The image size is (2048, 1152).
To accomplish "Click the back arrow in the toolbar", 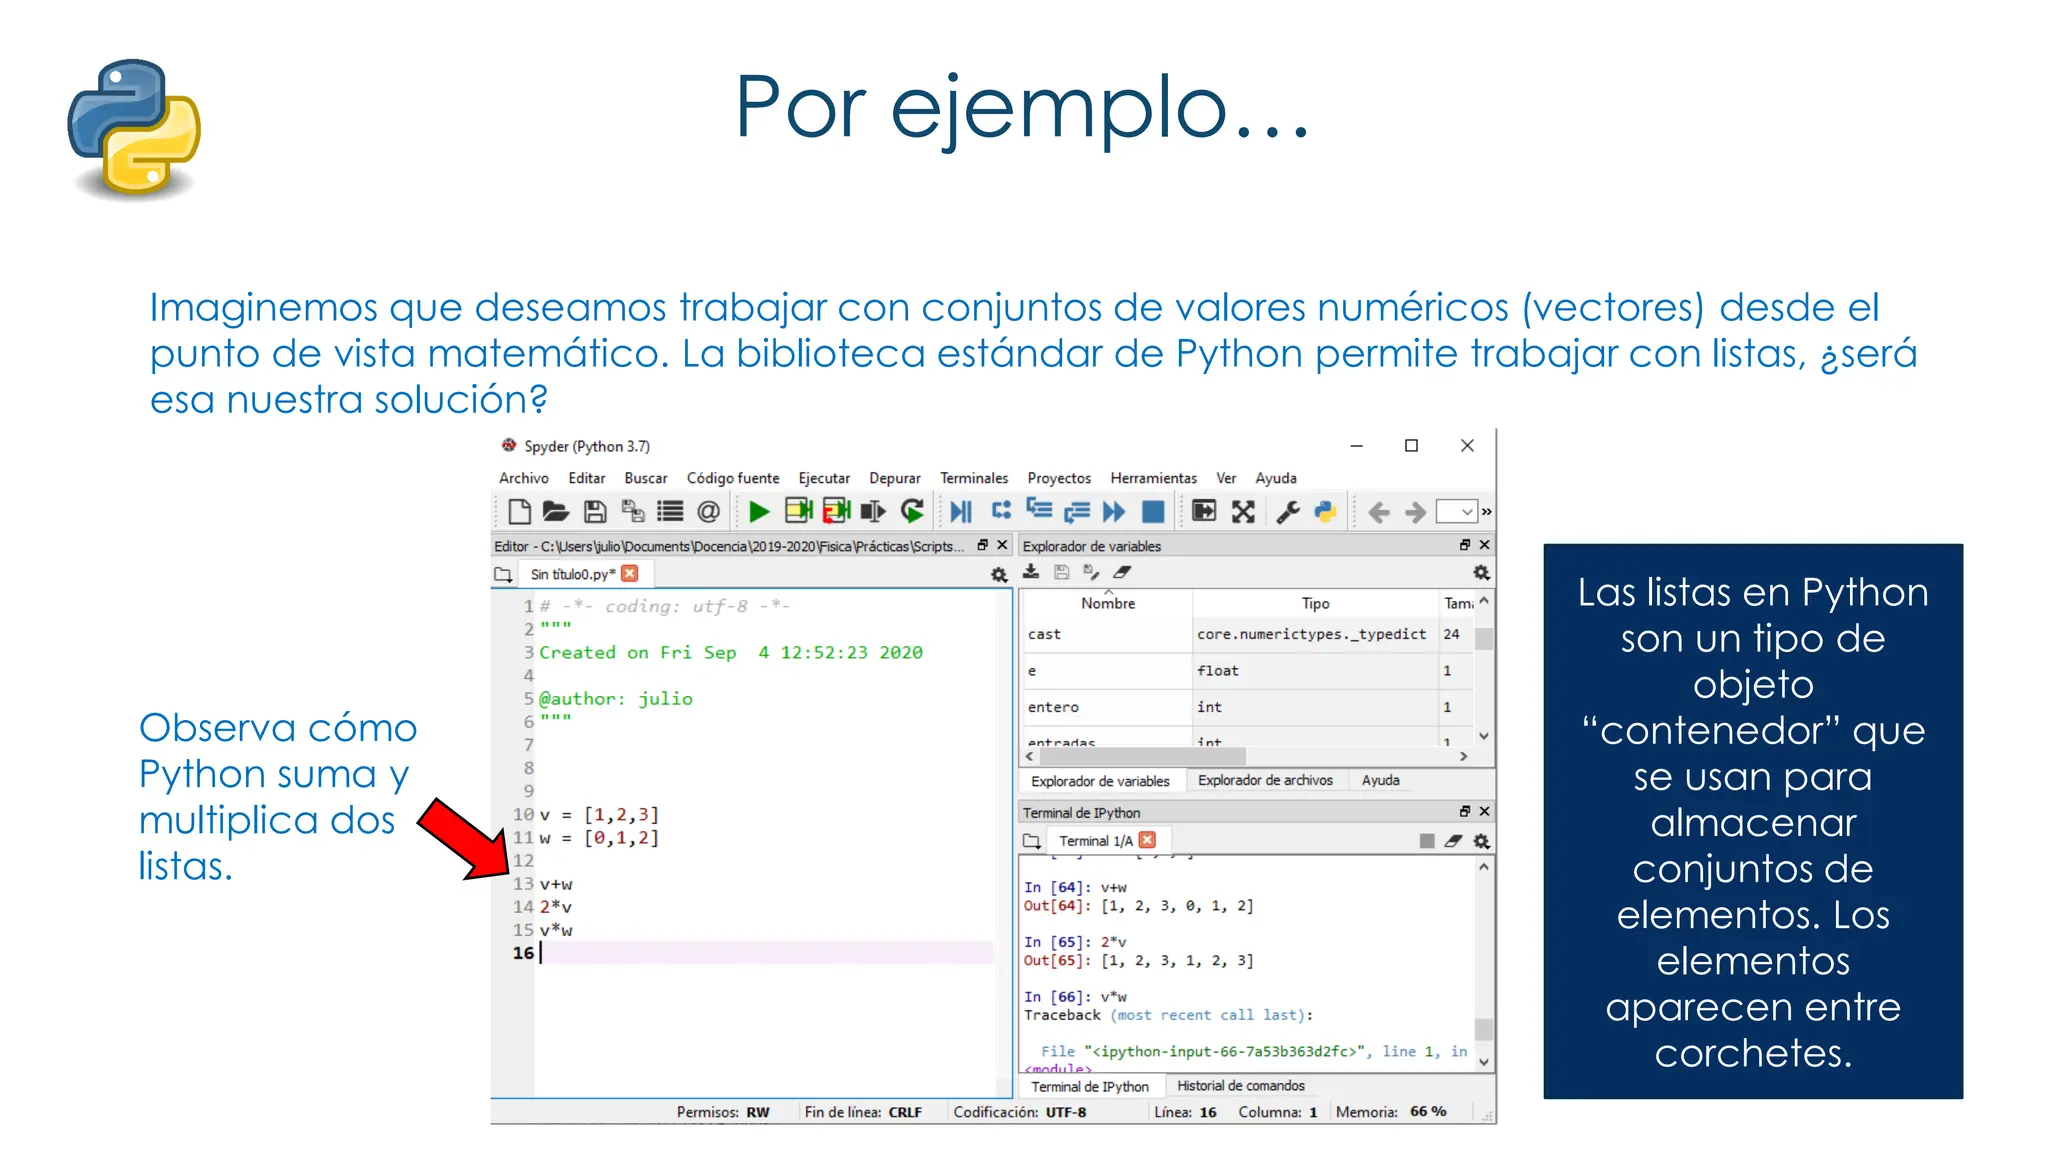I will click(1379, 513).
